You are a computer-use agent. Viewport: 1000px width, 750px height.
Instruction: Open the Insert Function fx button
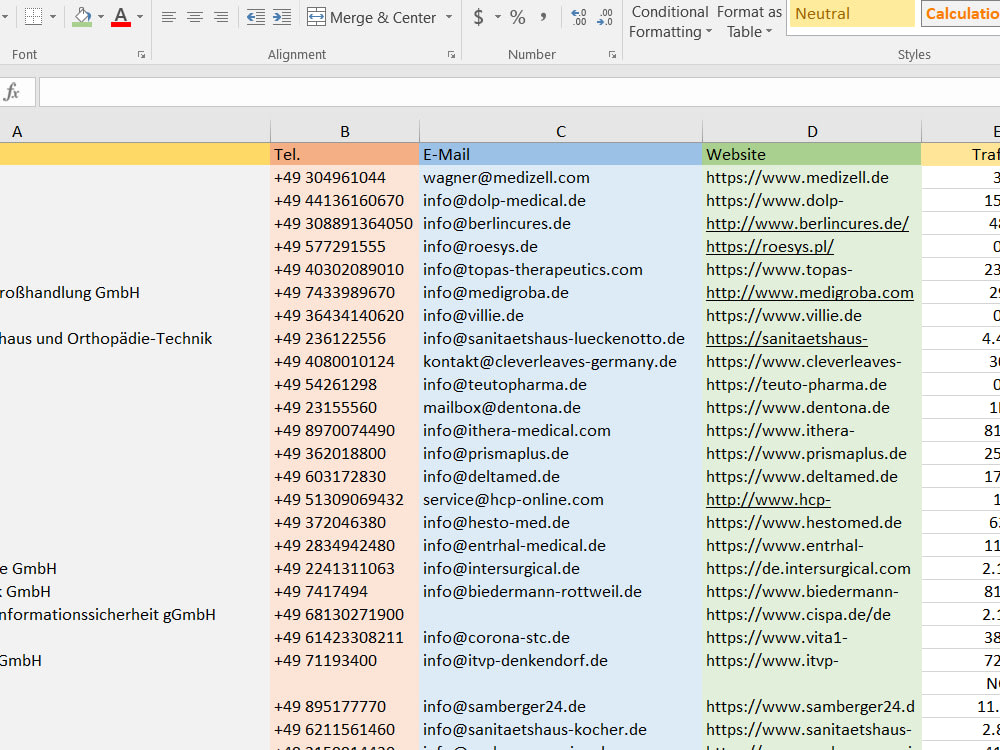coord(12,90)
